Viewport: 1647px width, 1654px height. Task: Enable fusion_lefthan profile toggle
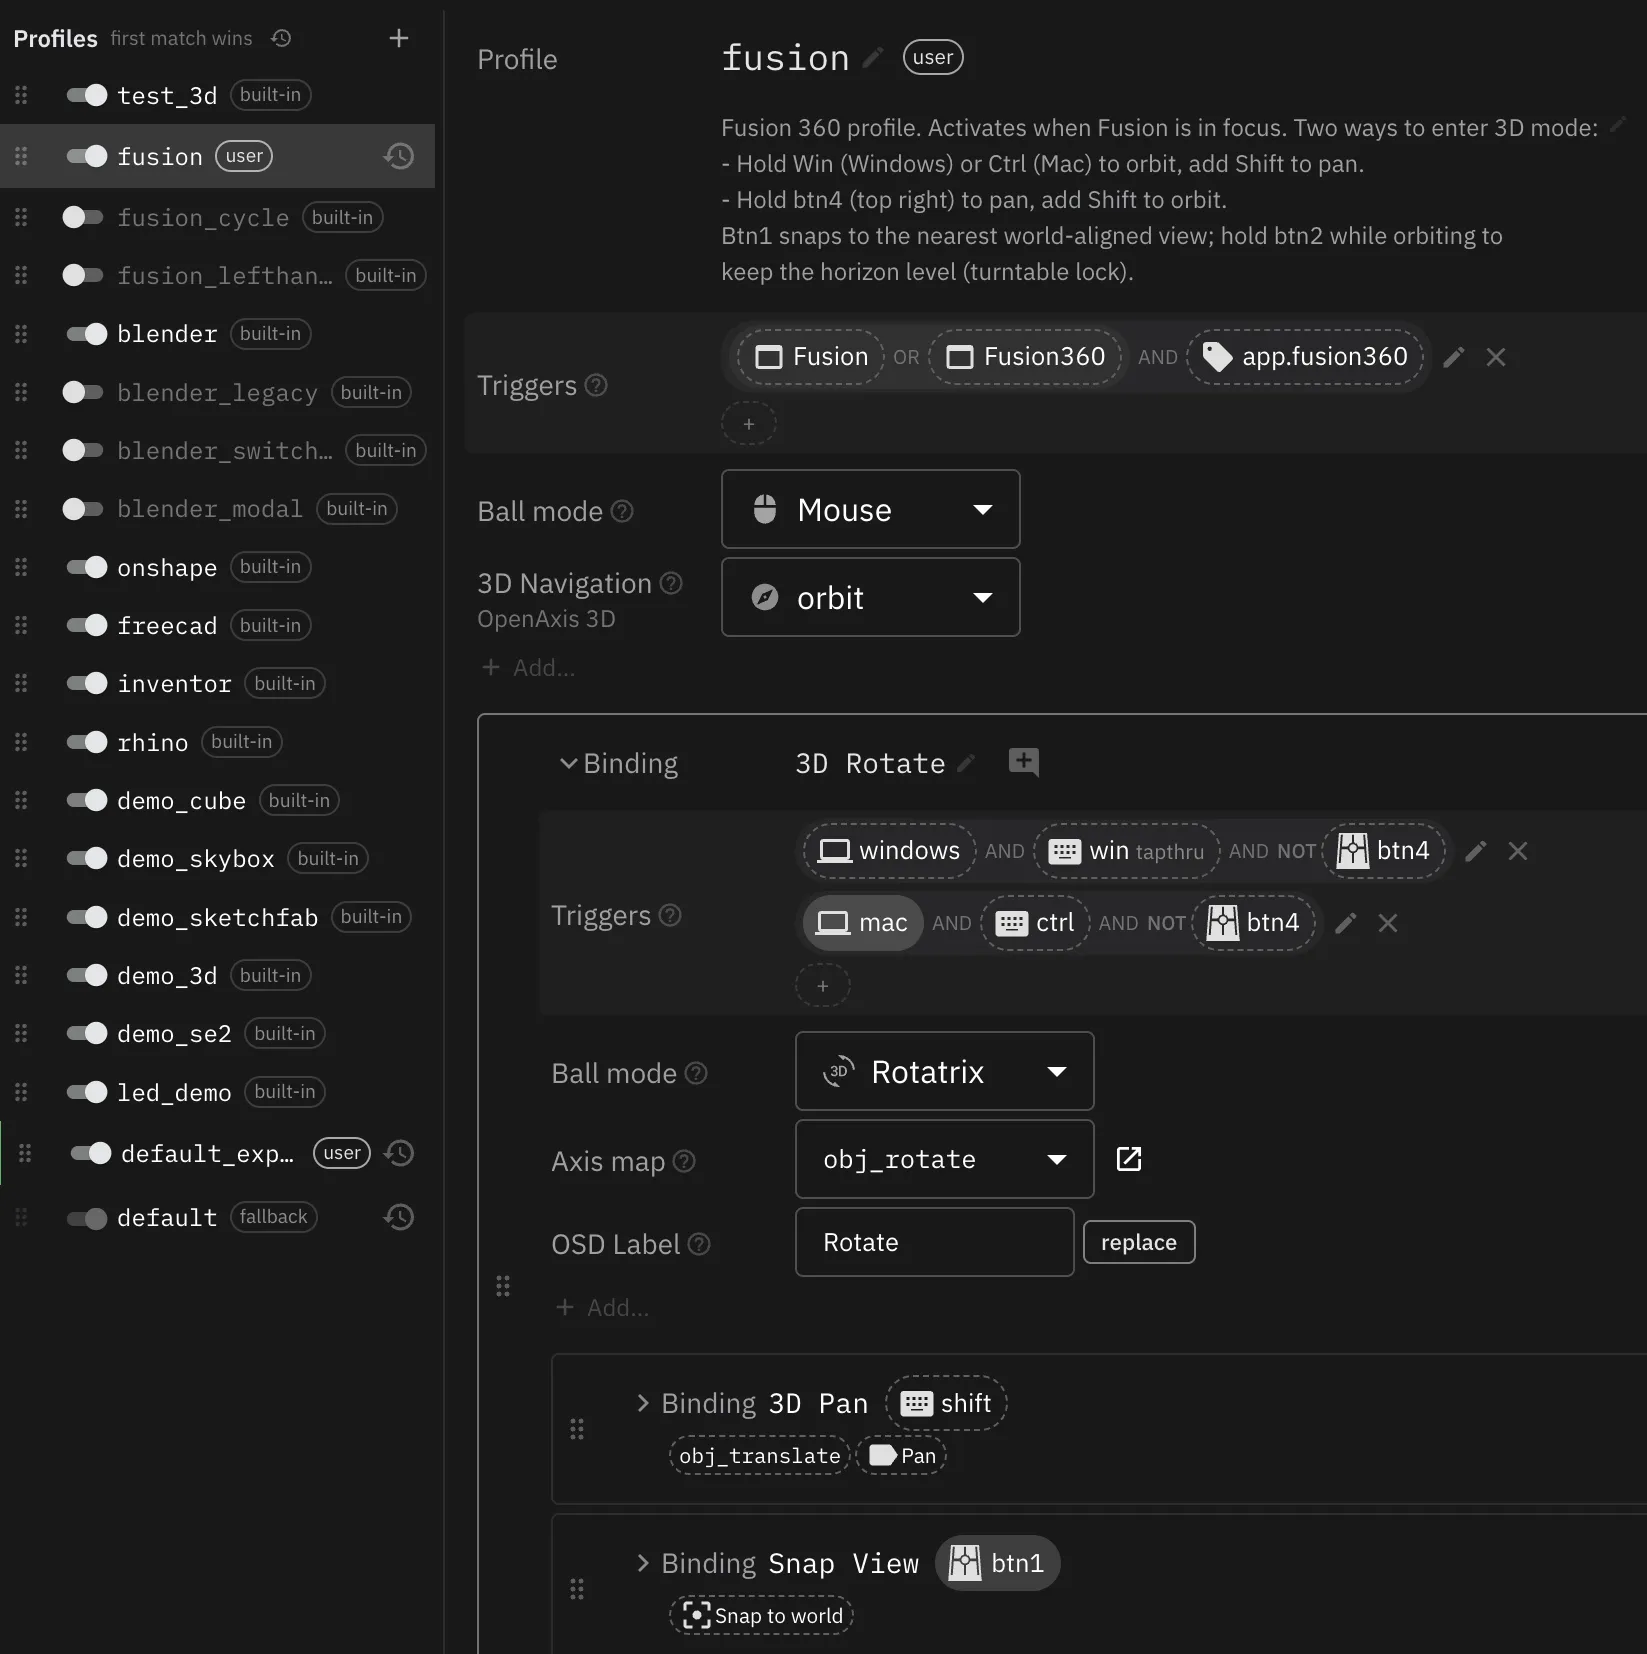[x=83, y=275]
